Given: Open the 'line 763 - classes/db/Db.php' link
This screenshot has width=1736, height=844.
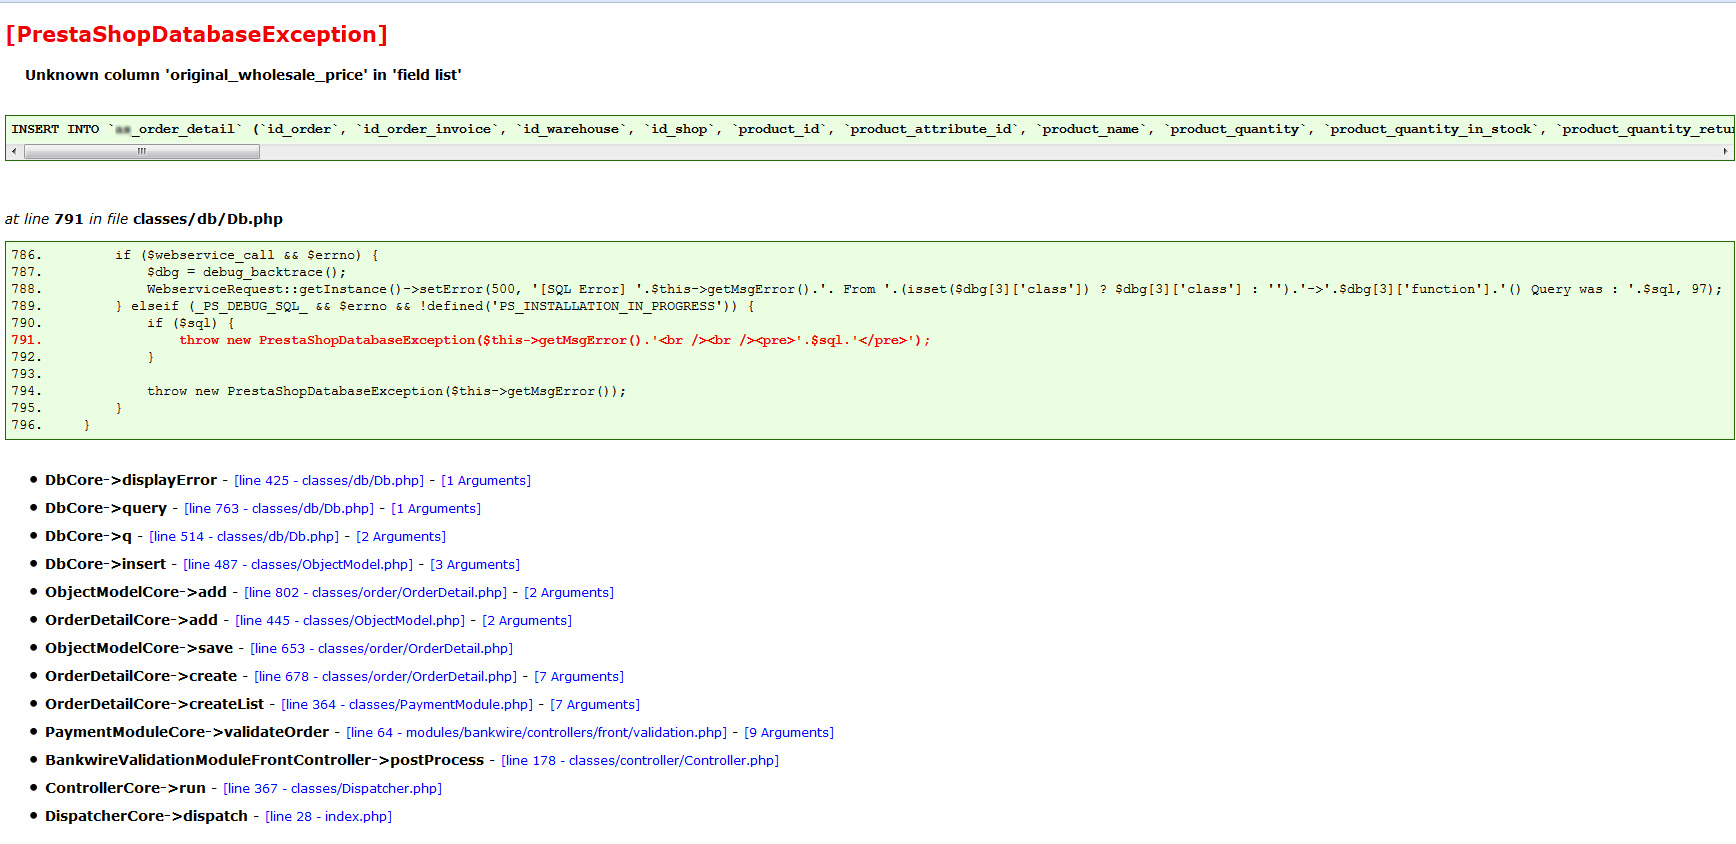Looking at the screenshot, I should [279, 509].
